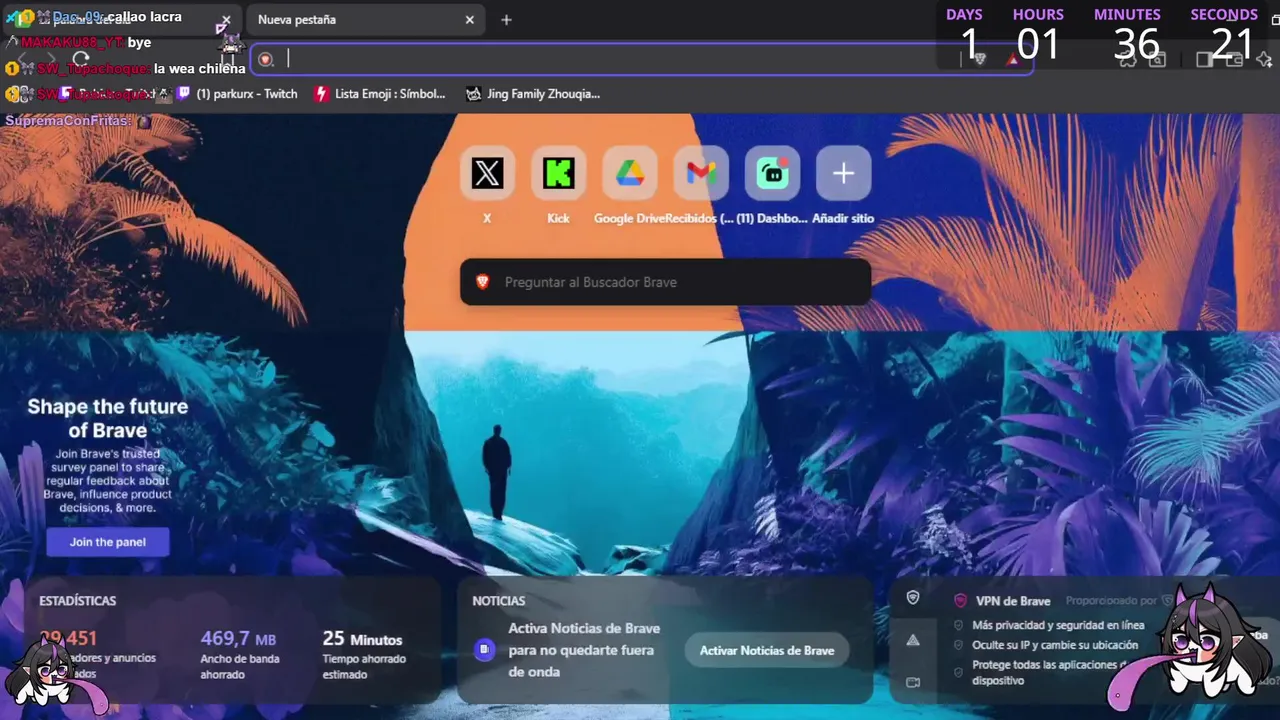Select the Talk camera widget tab icon
This screenshot has height=720, width=1280.
(x=913, y=682)
